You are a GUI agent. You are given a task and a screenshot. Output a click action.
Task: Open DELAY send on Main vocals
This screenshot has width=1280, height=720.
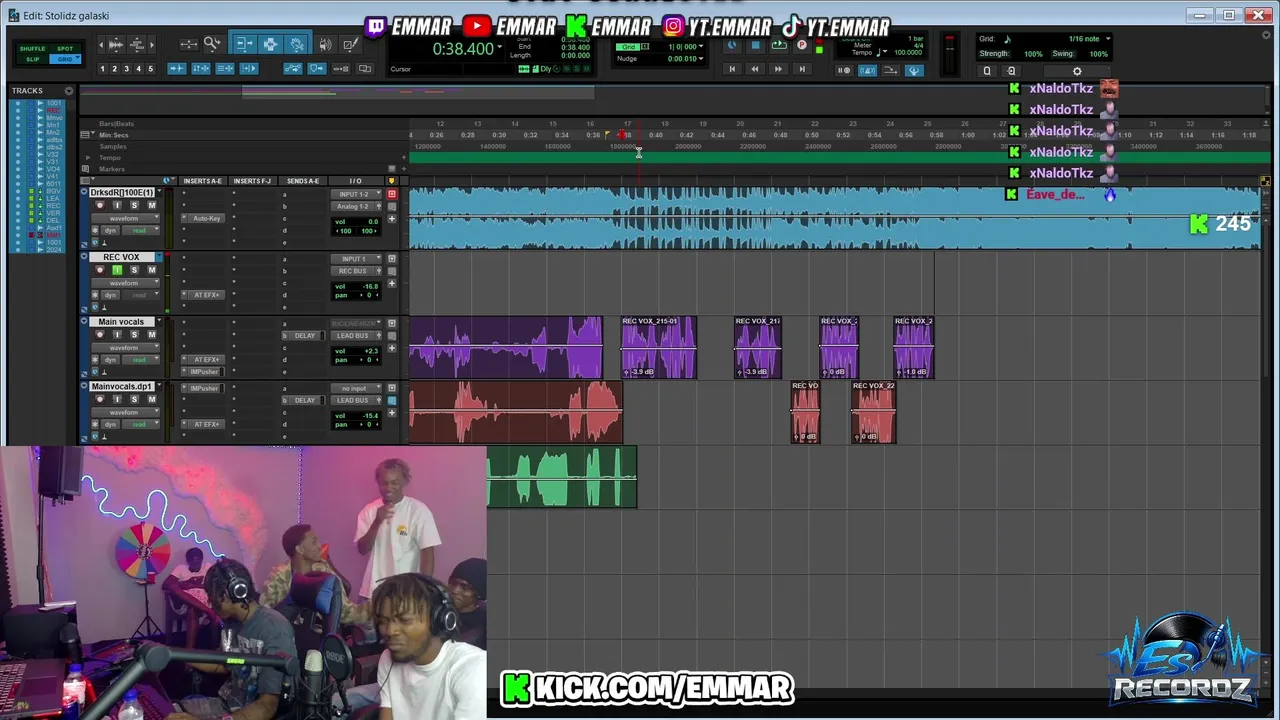305,336
